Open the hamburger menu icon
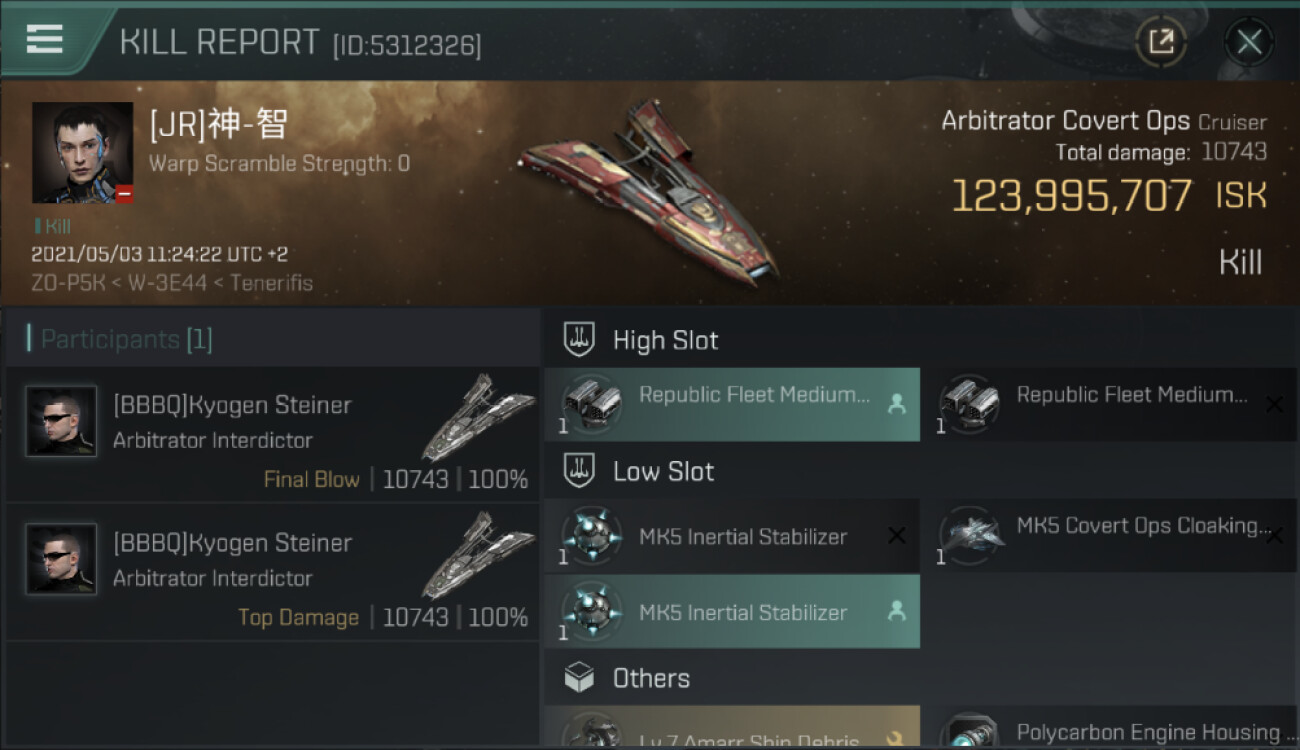This screenshot has width=1300, height=750. tap(44, 40)
